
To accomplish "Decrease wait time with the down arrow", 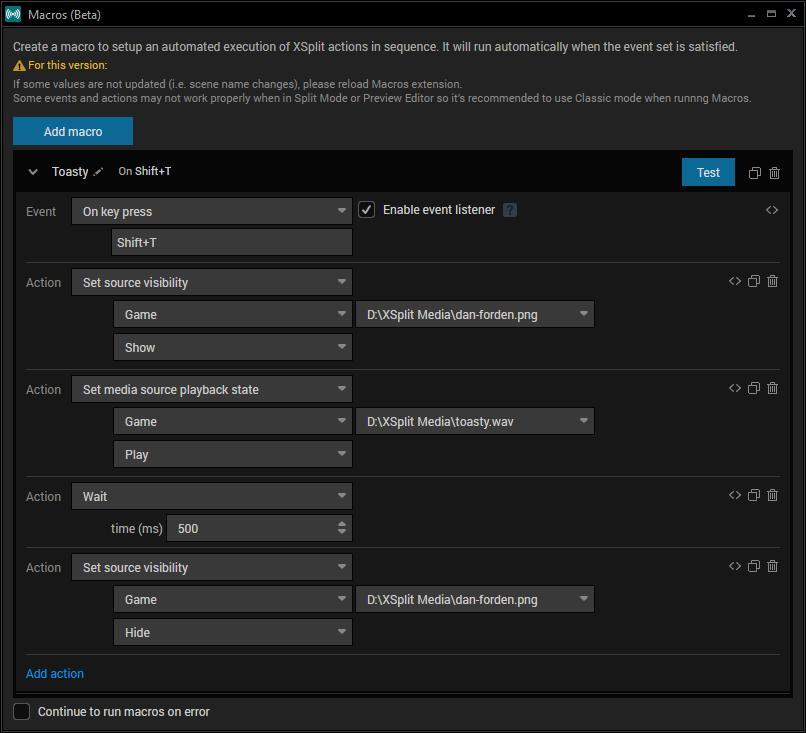I will [342, 532].
